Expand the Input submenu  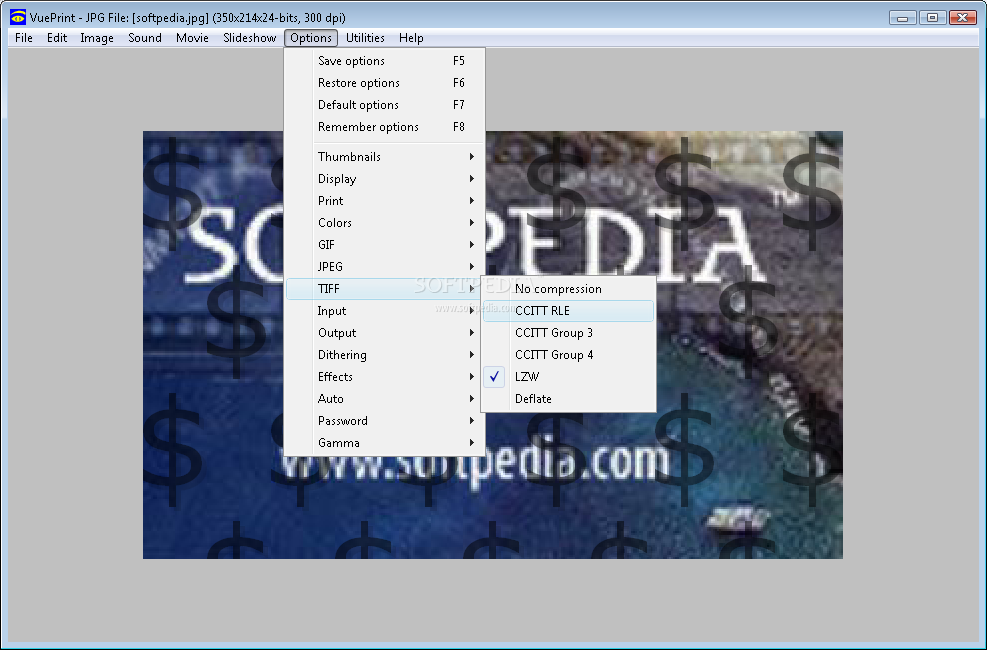[385, 311]
